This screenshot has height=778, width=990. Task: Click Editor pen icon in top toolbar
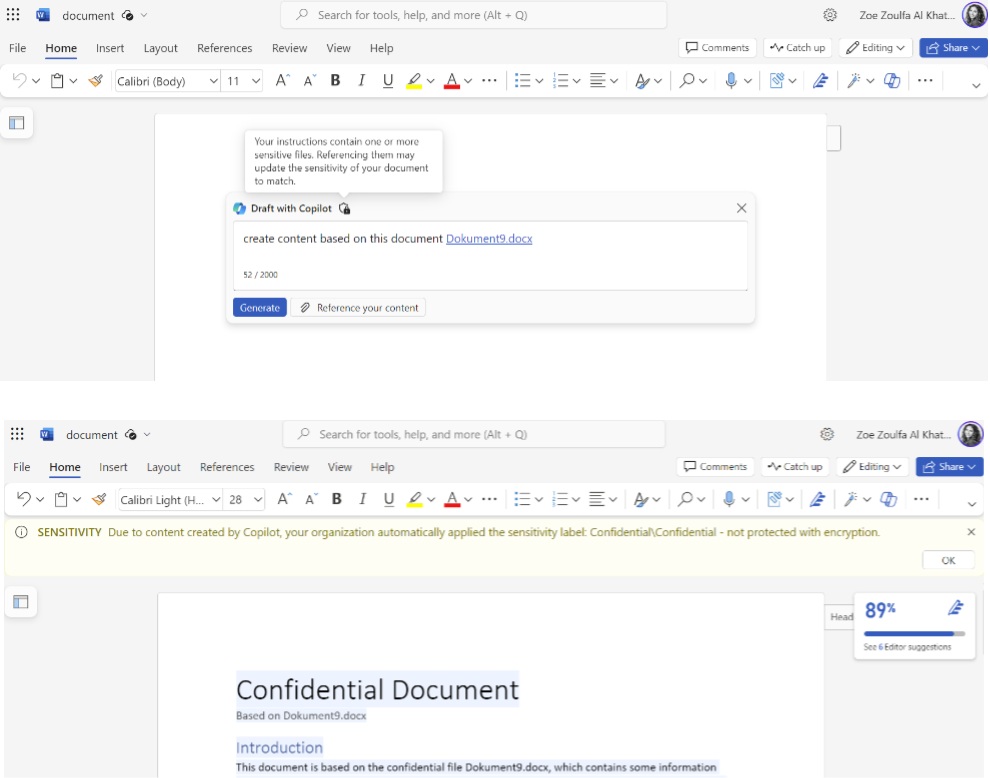pyautogui.click(x=820, y=80)
